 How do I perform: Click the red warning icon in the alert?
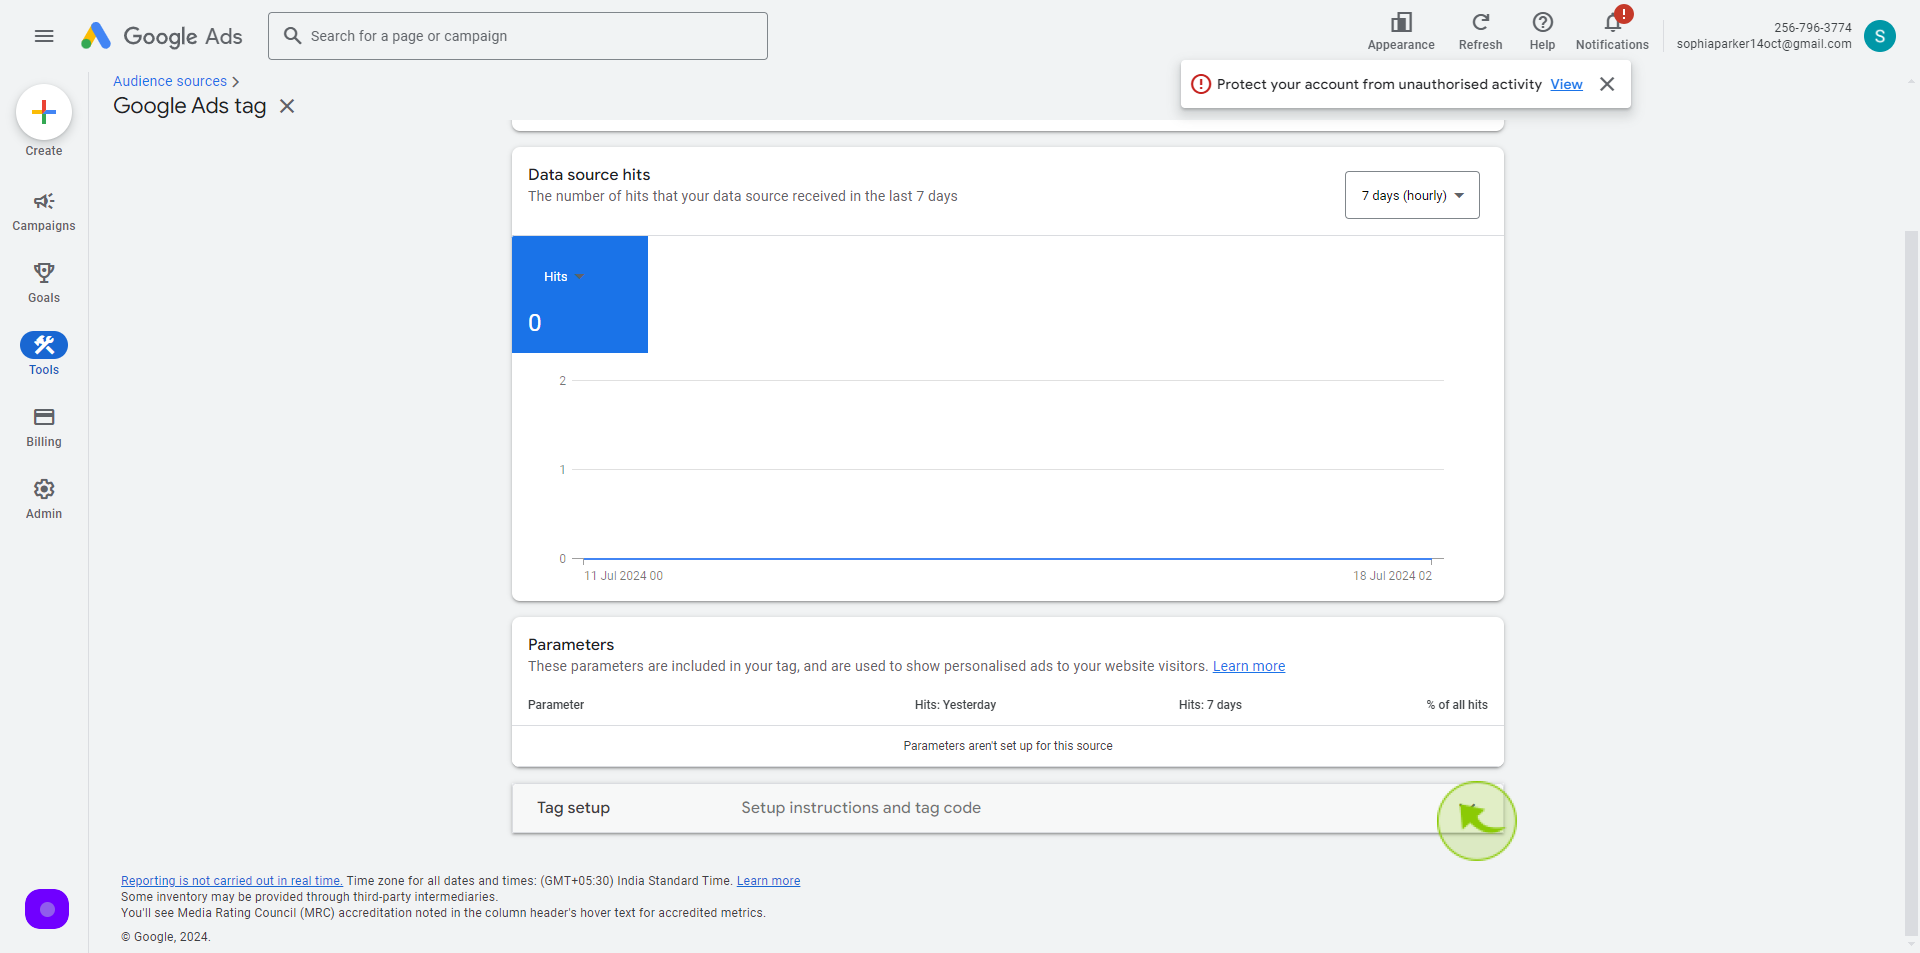coord(1201,84)
